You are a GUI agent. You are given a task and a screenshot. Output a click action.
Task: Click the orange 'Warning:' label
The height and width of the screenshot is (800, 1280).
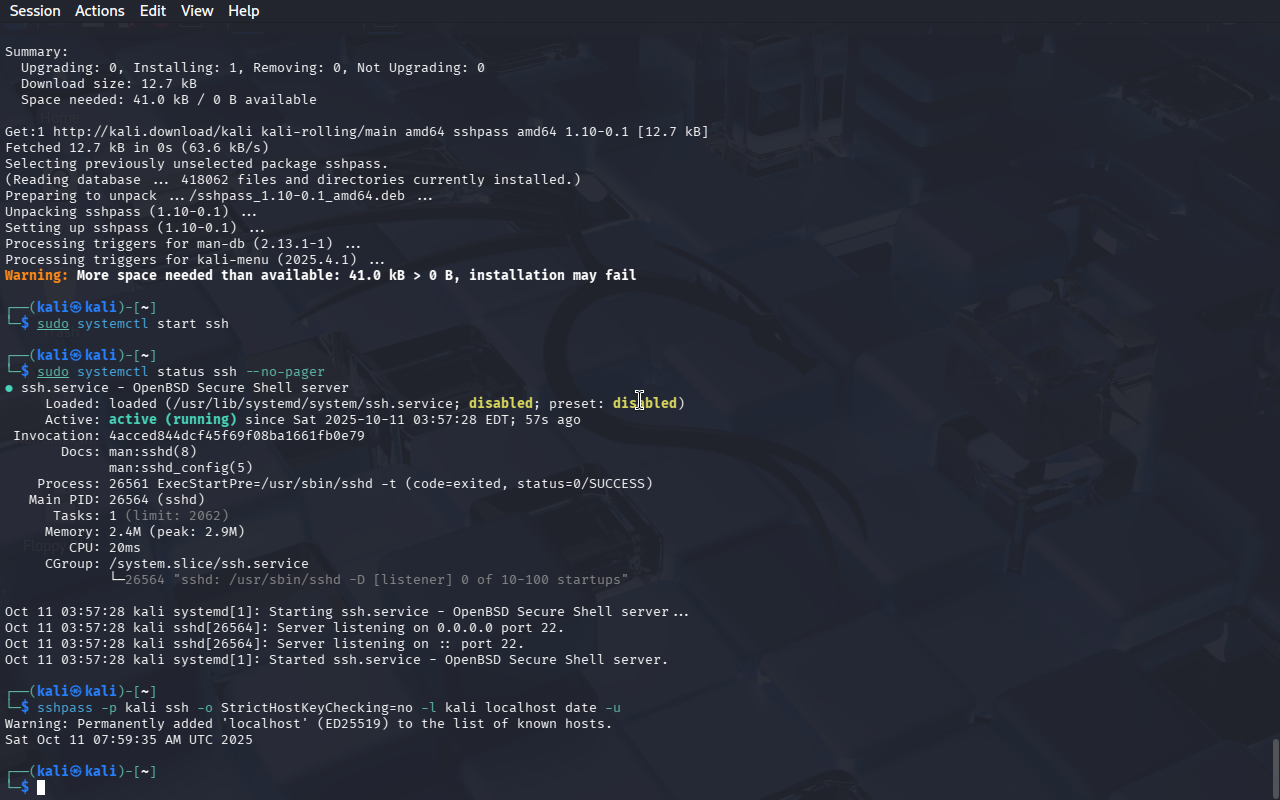click(x=37, y=276)
